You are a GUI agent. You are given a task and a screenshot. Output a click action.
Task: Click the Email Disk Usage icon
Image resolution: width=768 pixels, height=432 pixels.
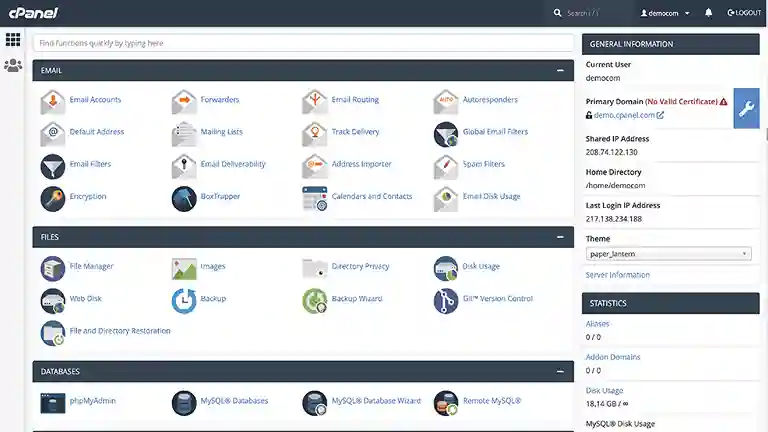[x=446, y=198]
